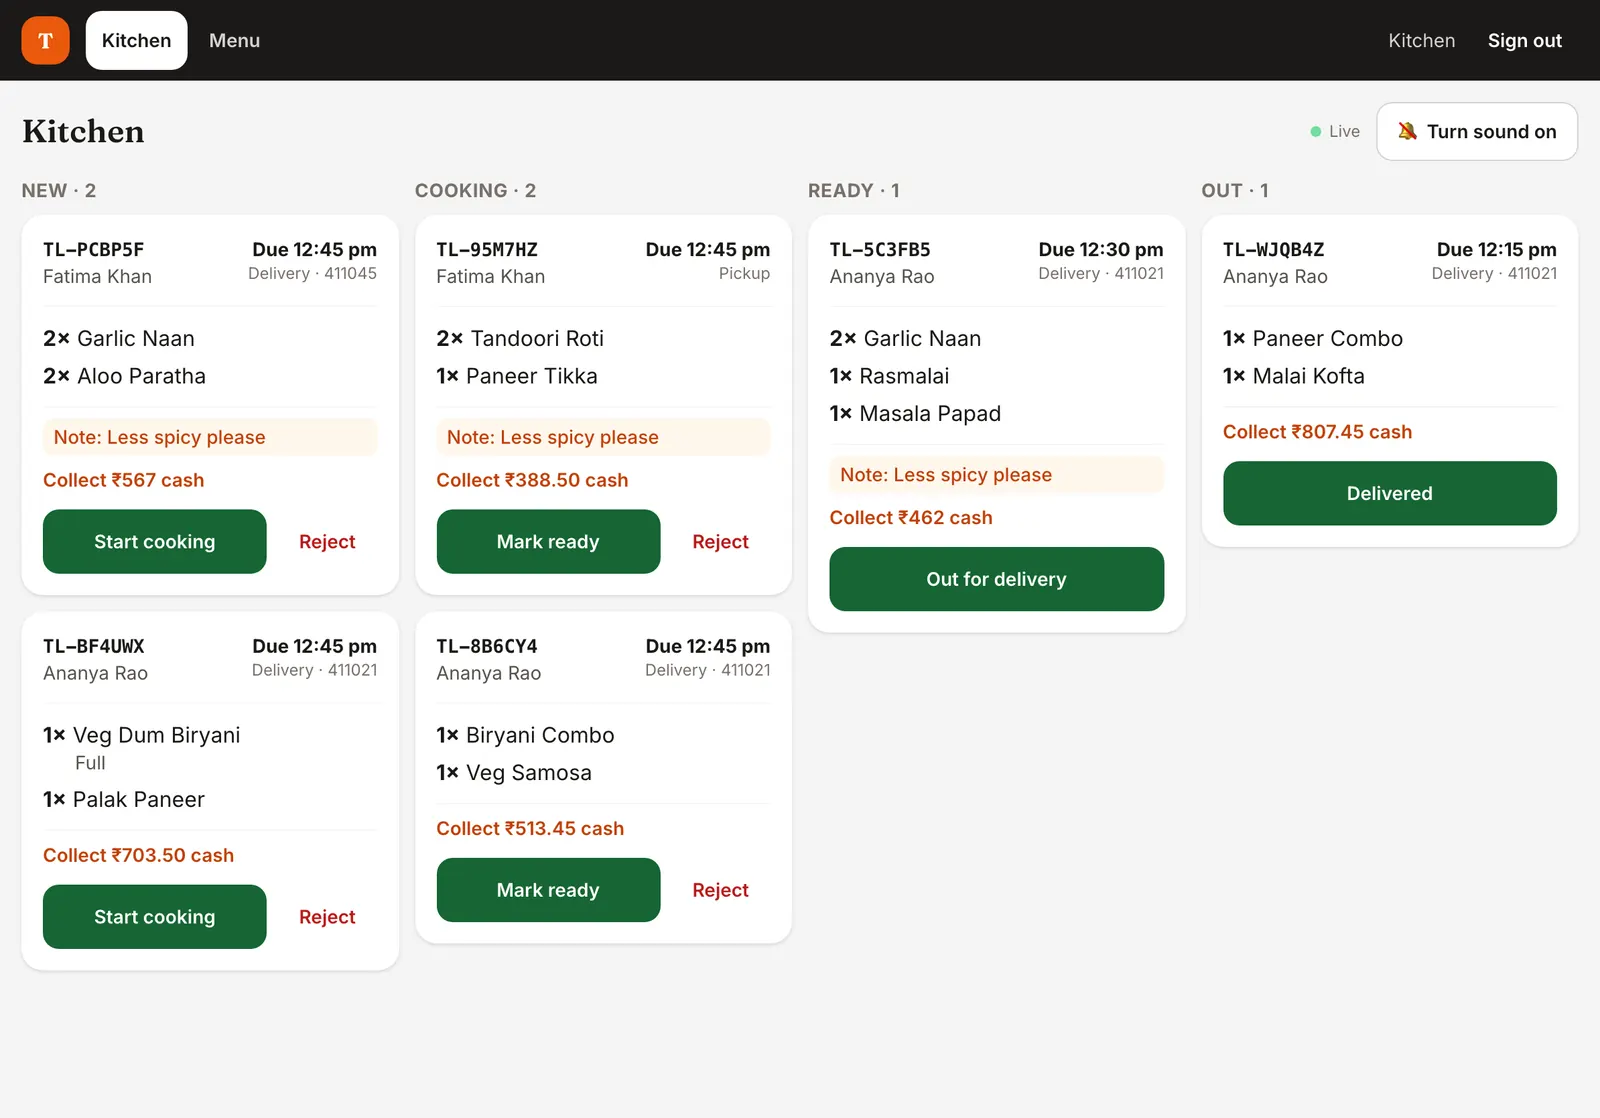Sign out of the account
Screen dimensions: 1600x1118
click(x=1524, y=40)
